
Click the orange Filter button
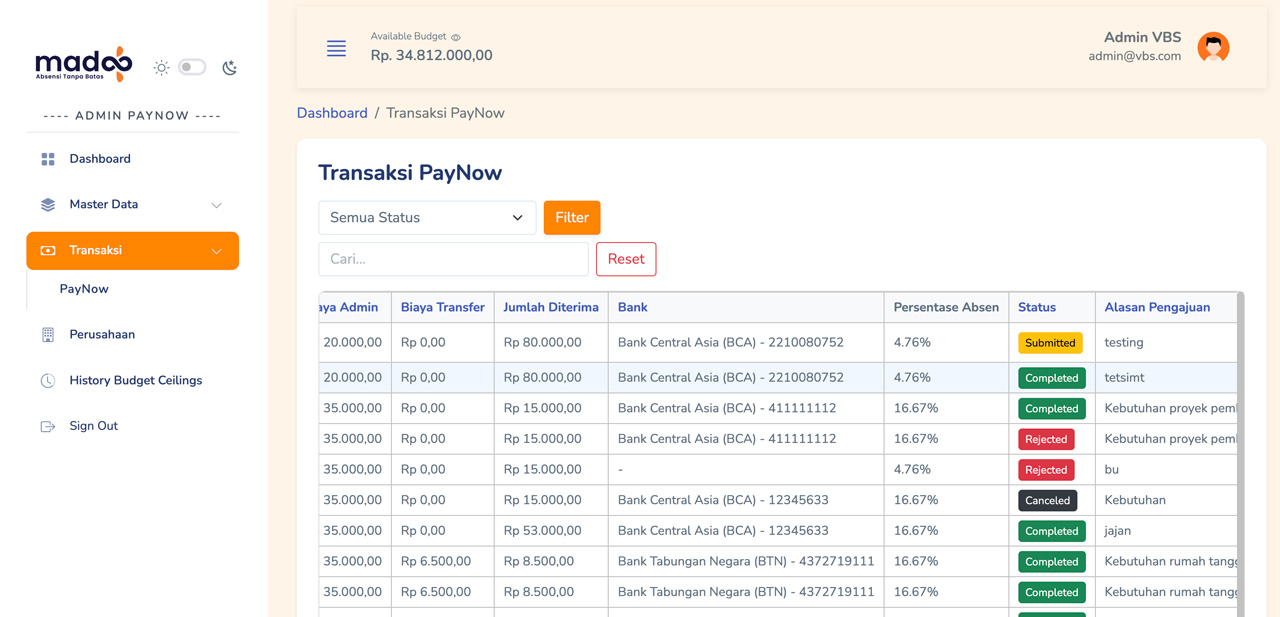[572, 217]
